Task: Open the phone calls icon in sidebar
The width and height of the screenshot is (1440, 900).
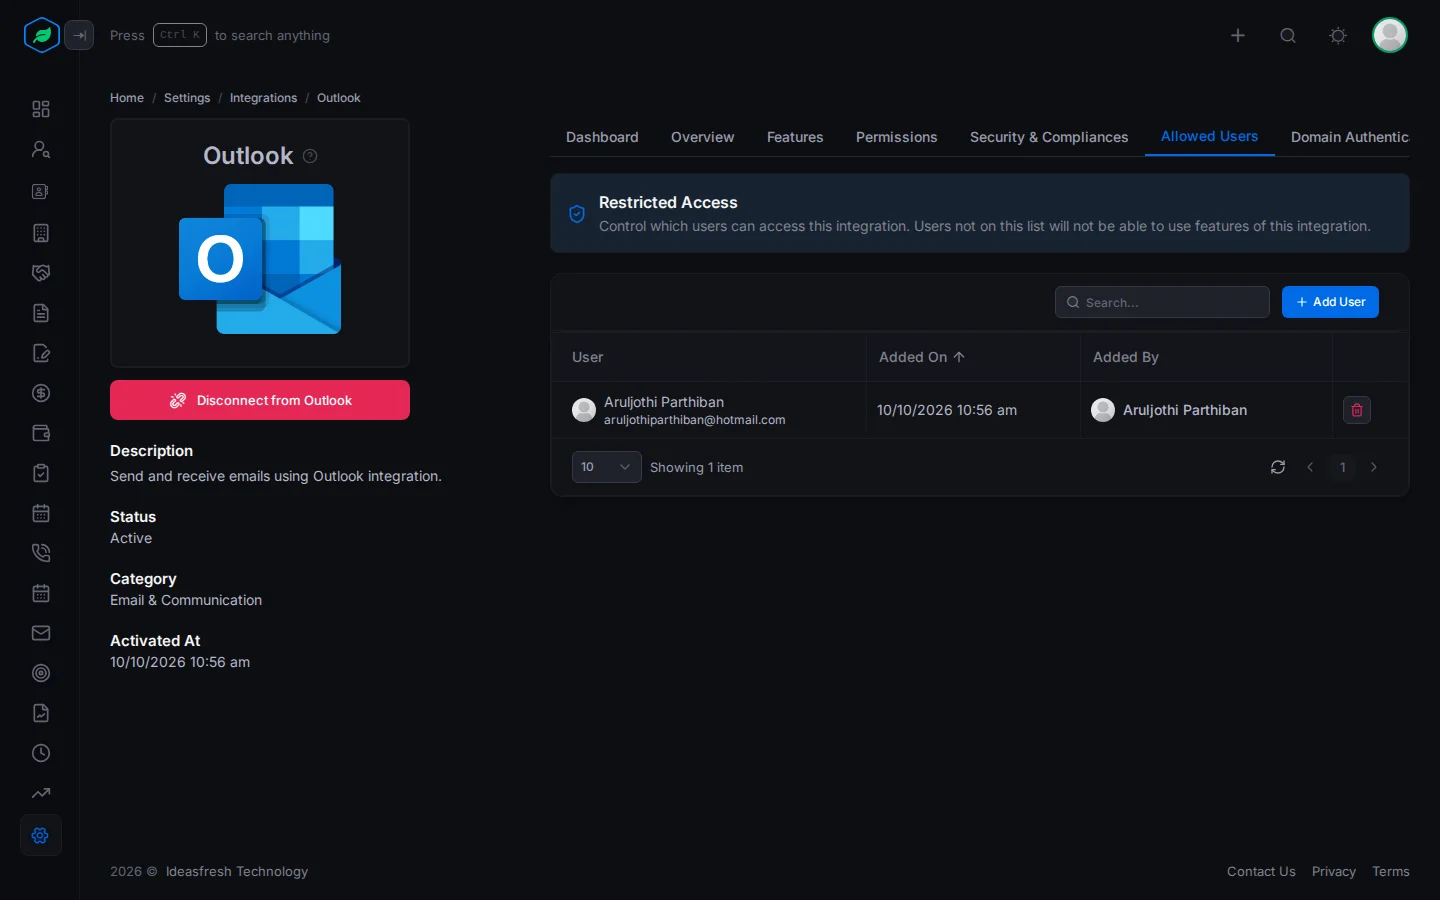Action: point(41,553)
